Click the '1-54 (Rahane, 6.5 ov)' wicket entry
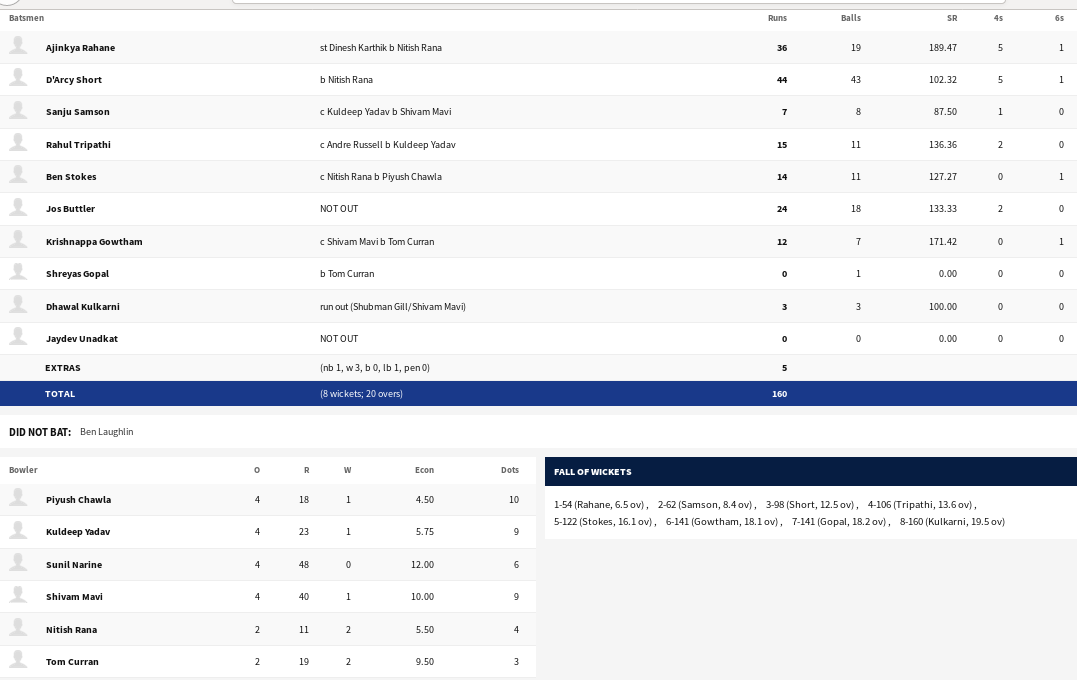This screenshot has width=1077, height=680. point(599,504)
